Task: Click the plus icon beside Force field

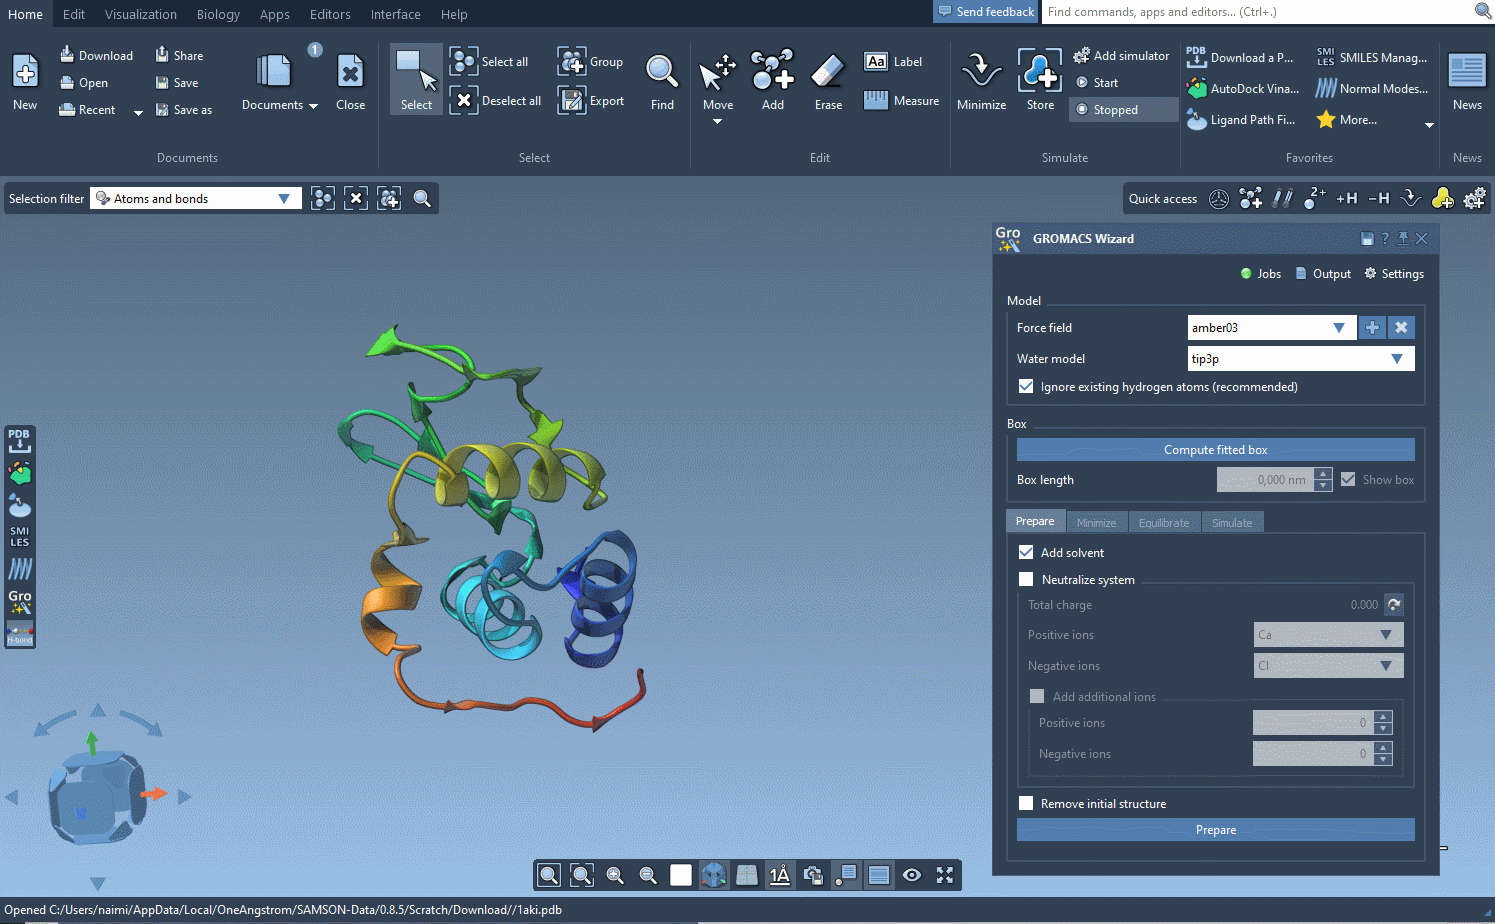Action: tap(1372, 328)
